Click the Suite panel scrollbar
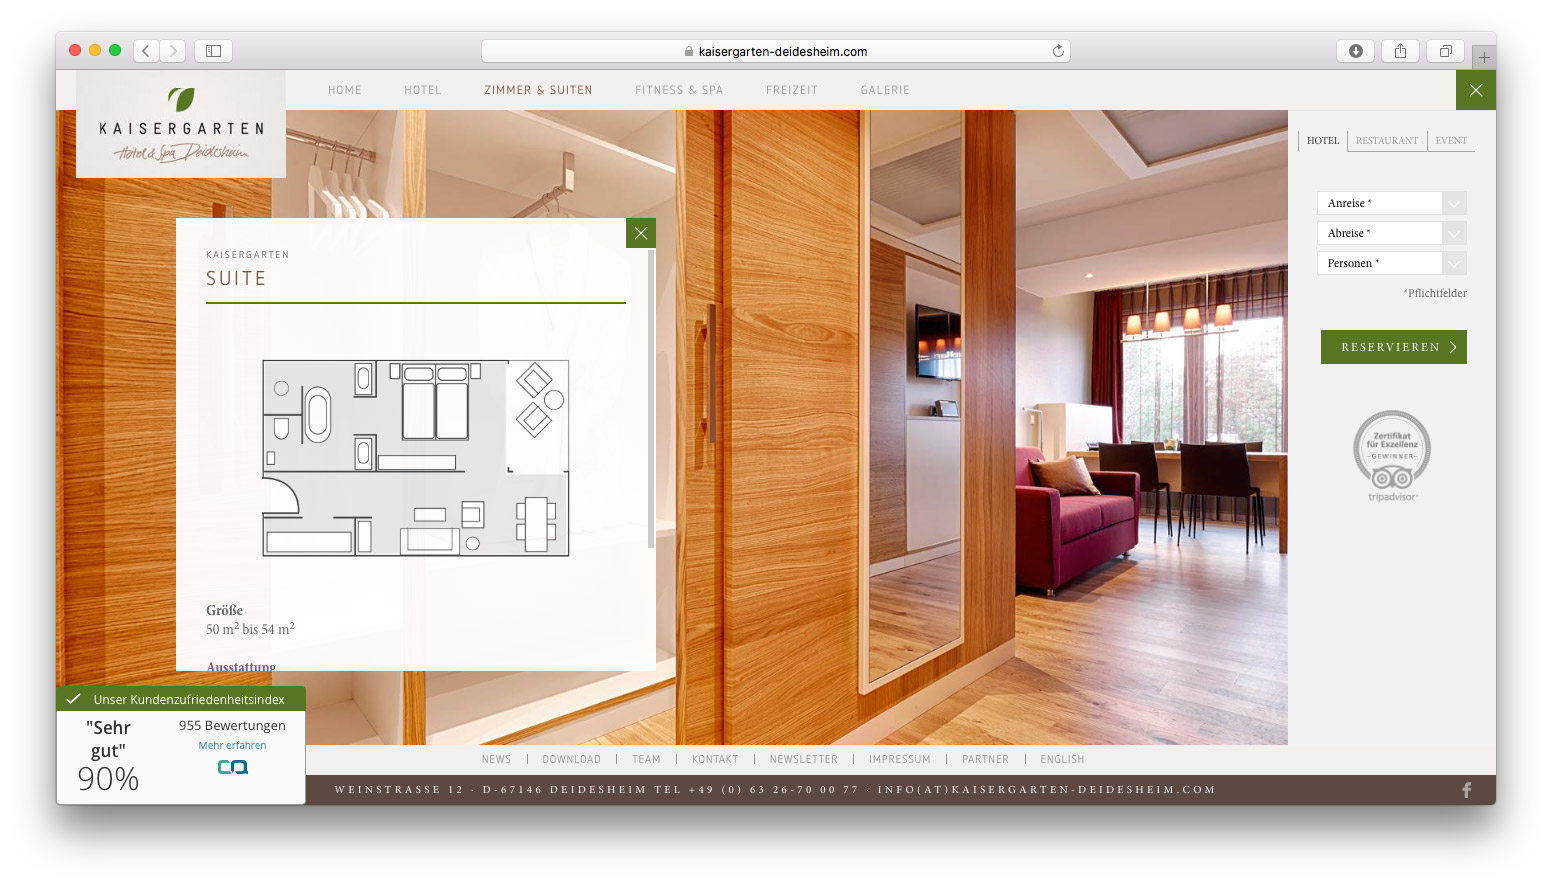 pyautogui.click(x=651, y=400)
